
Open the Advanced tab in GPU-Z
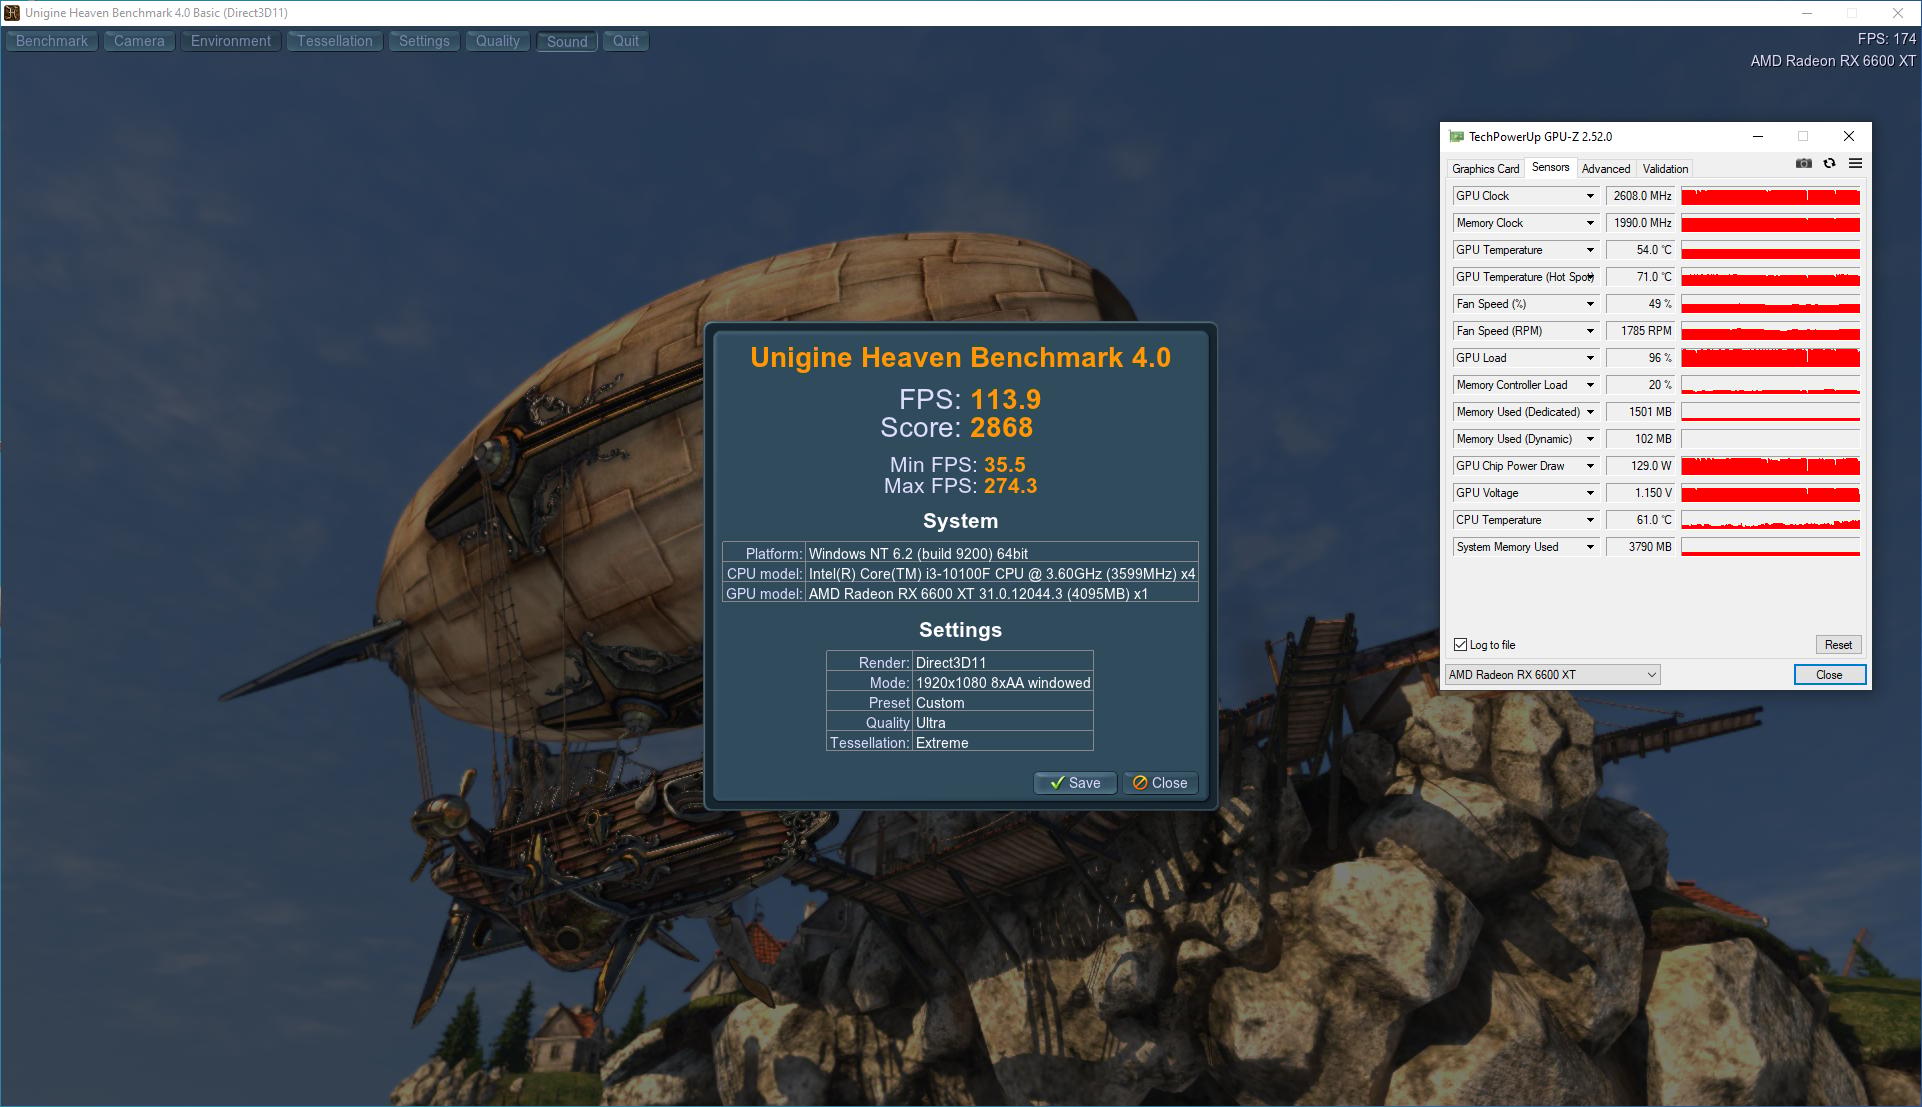tap(1606, 169)
